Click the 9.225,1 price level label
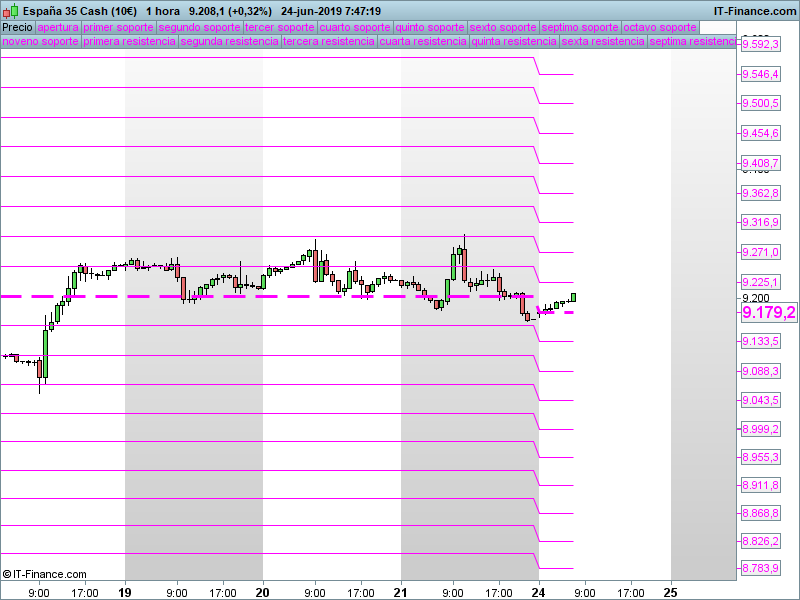800x600 pixels. (760, 282)
